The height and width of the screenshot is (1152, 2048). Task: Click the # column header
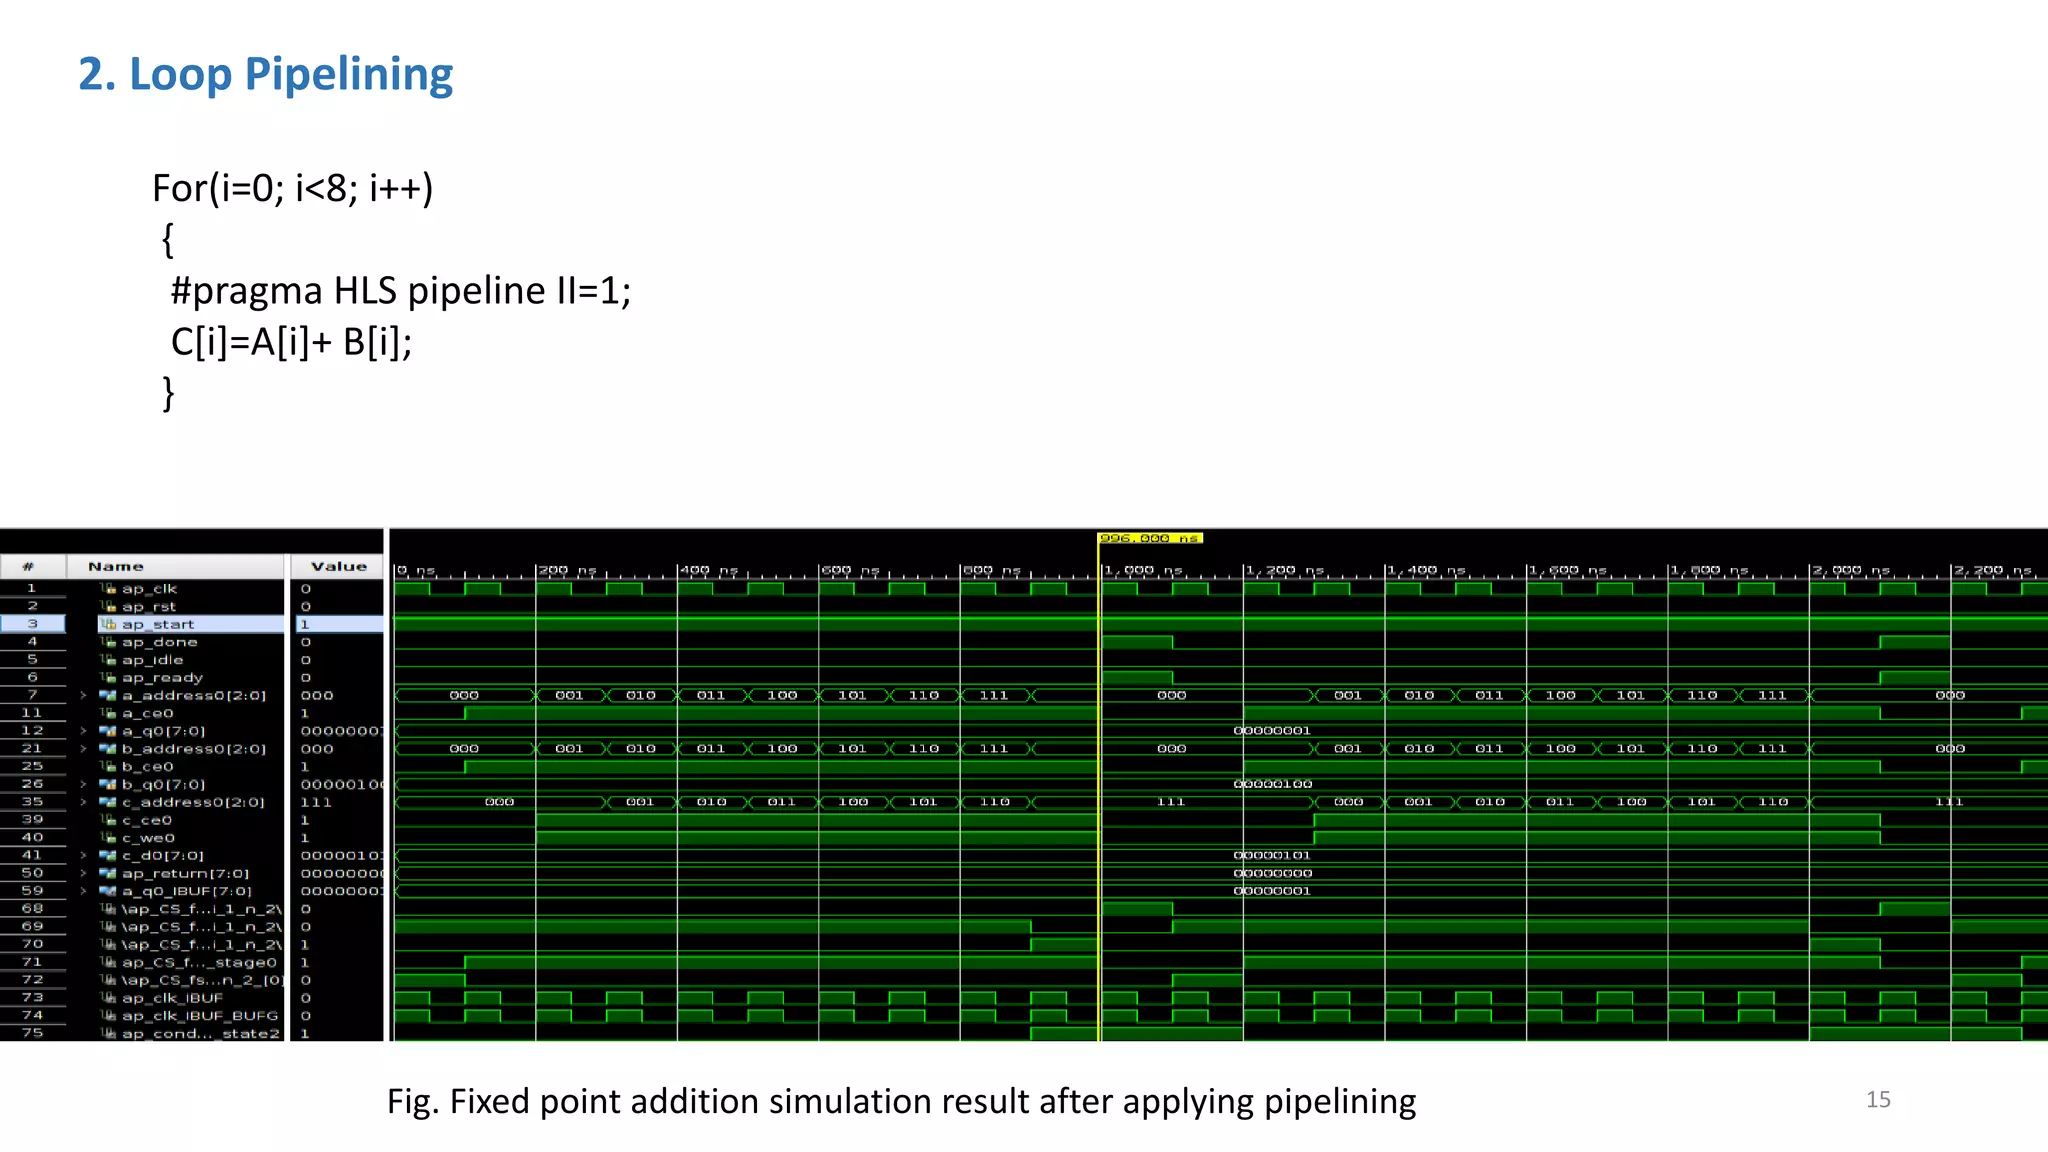coord(32,566)
